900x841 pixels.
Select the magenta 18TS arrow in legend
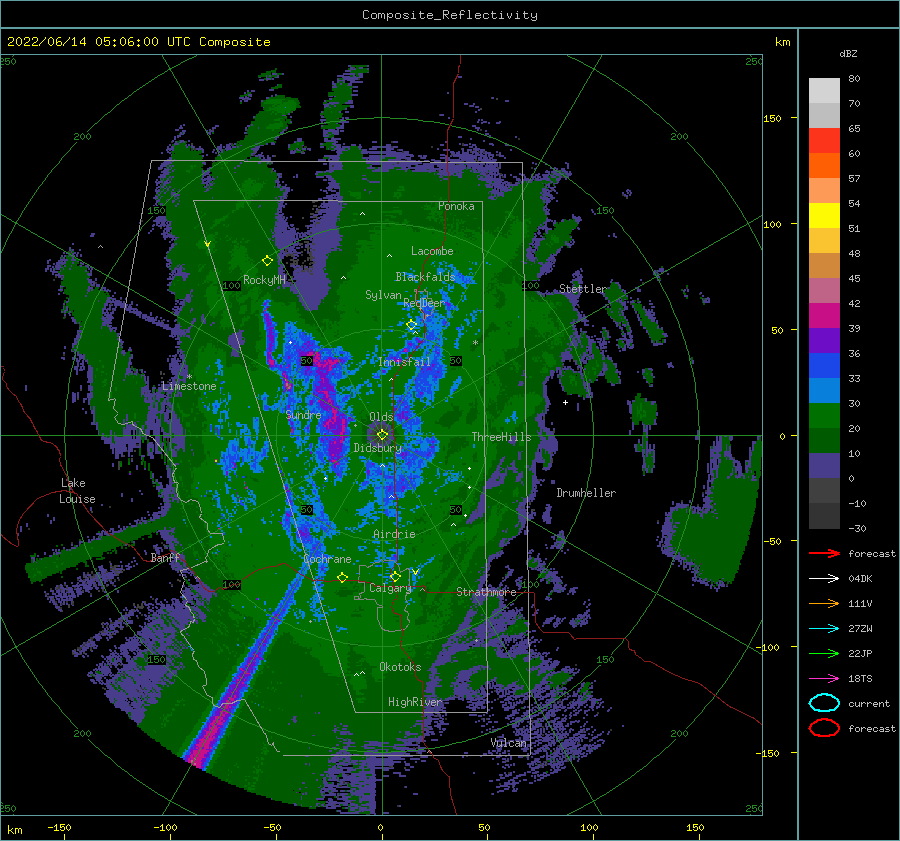824,678
